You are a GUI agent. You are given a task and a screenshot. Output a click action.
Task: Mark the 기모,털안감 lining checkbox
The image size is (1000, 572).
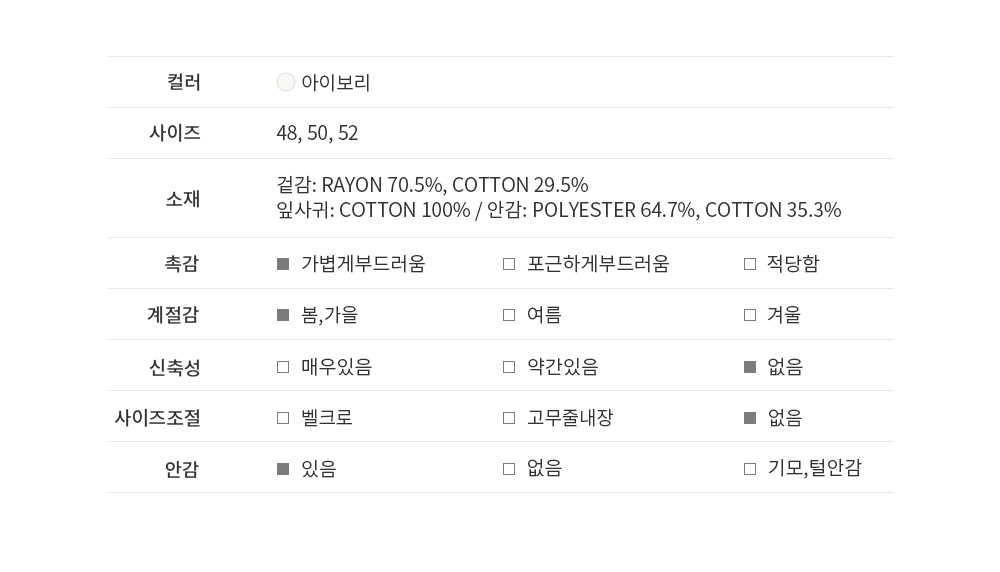pos(750,469)
